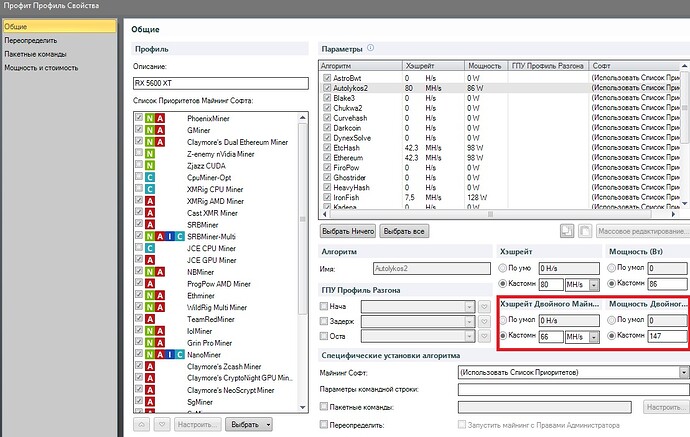The image size is (690, 437).
Task: Click the I badge of SRBMiner-Multi
Action: pyautogui.click(x=170, y=236)
